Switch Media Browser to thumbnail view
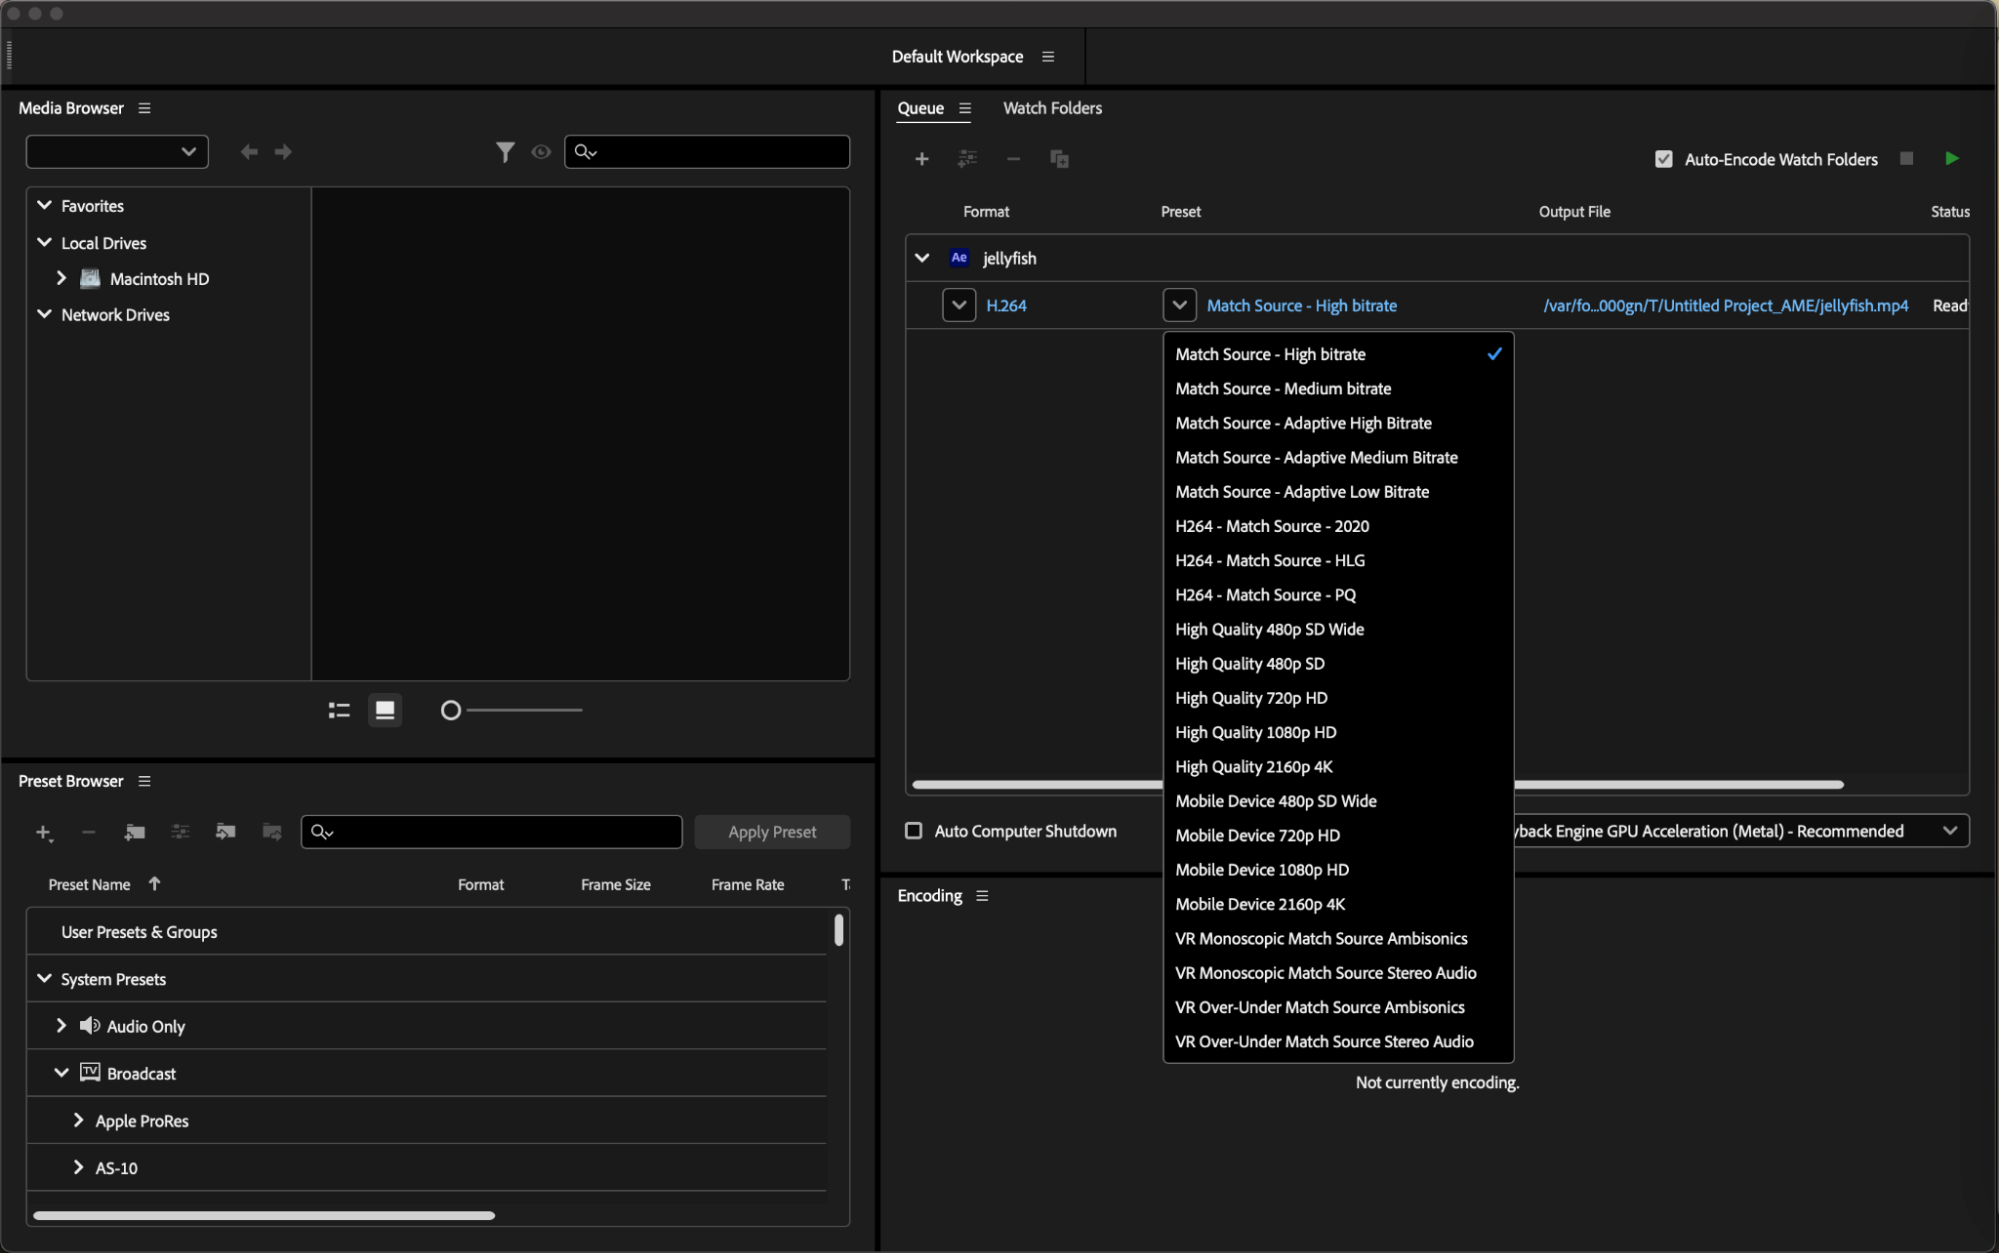The image size is (1999, 1254). (385, 710)
